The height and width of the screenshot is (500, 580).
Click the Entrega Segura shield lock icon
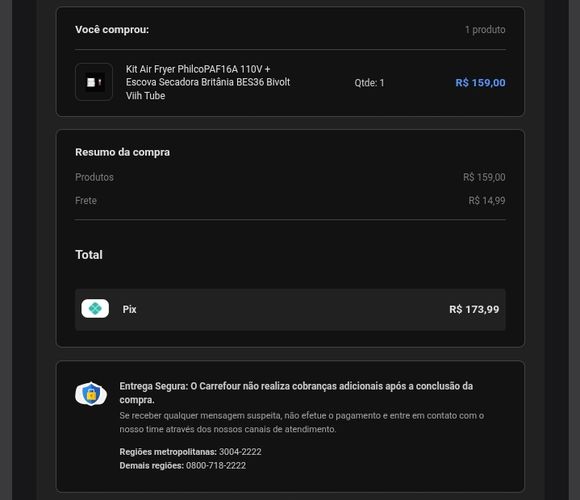91,393
